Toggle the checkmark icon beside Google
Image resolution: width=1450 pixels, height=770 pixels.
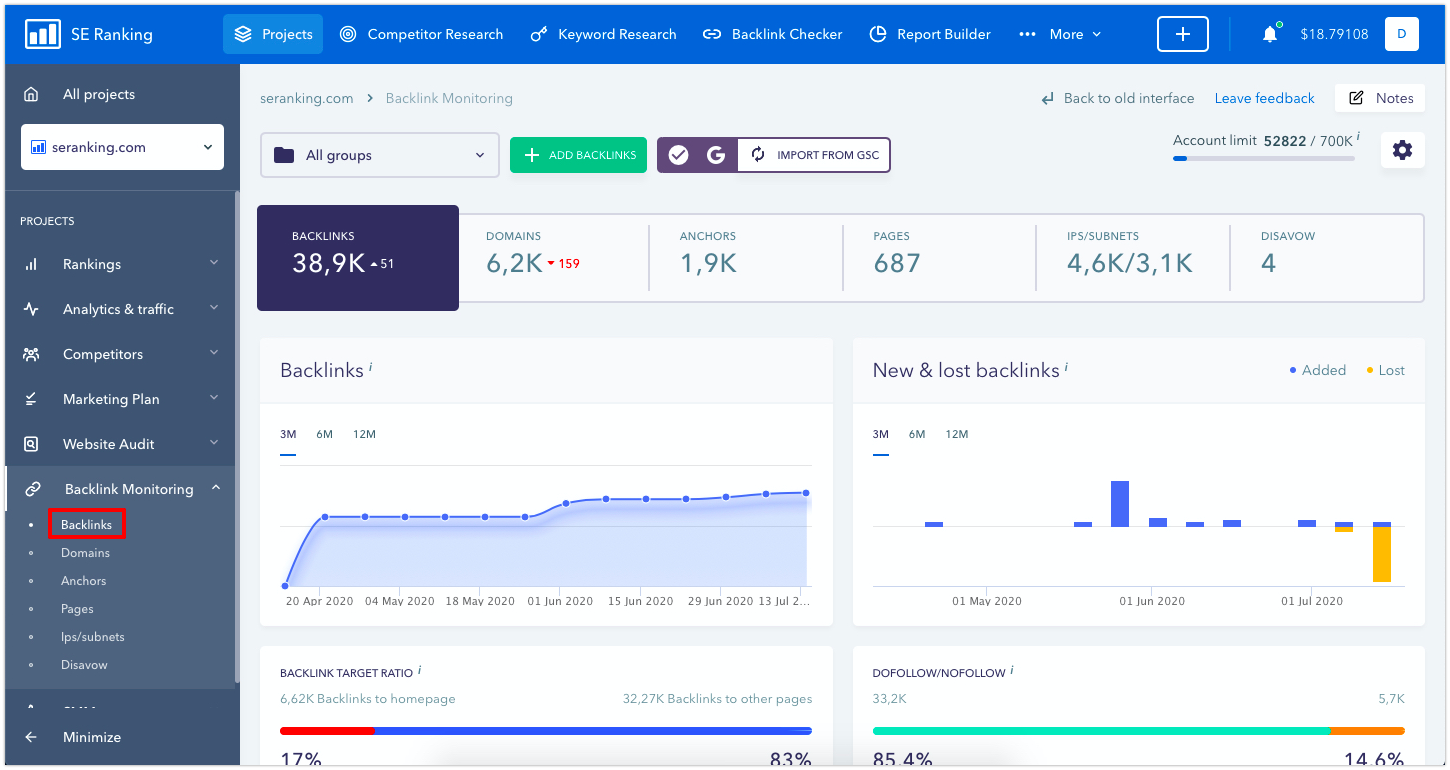point(678,155)
